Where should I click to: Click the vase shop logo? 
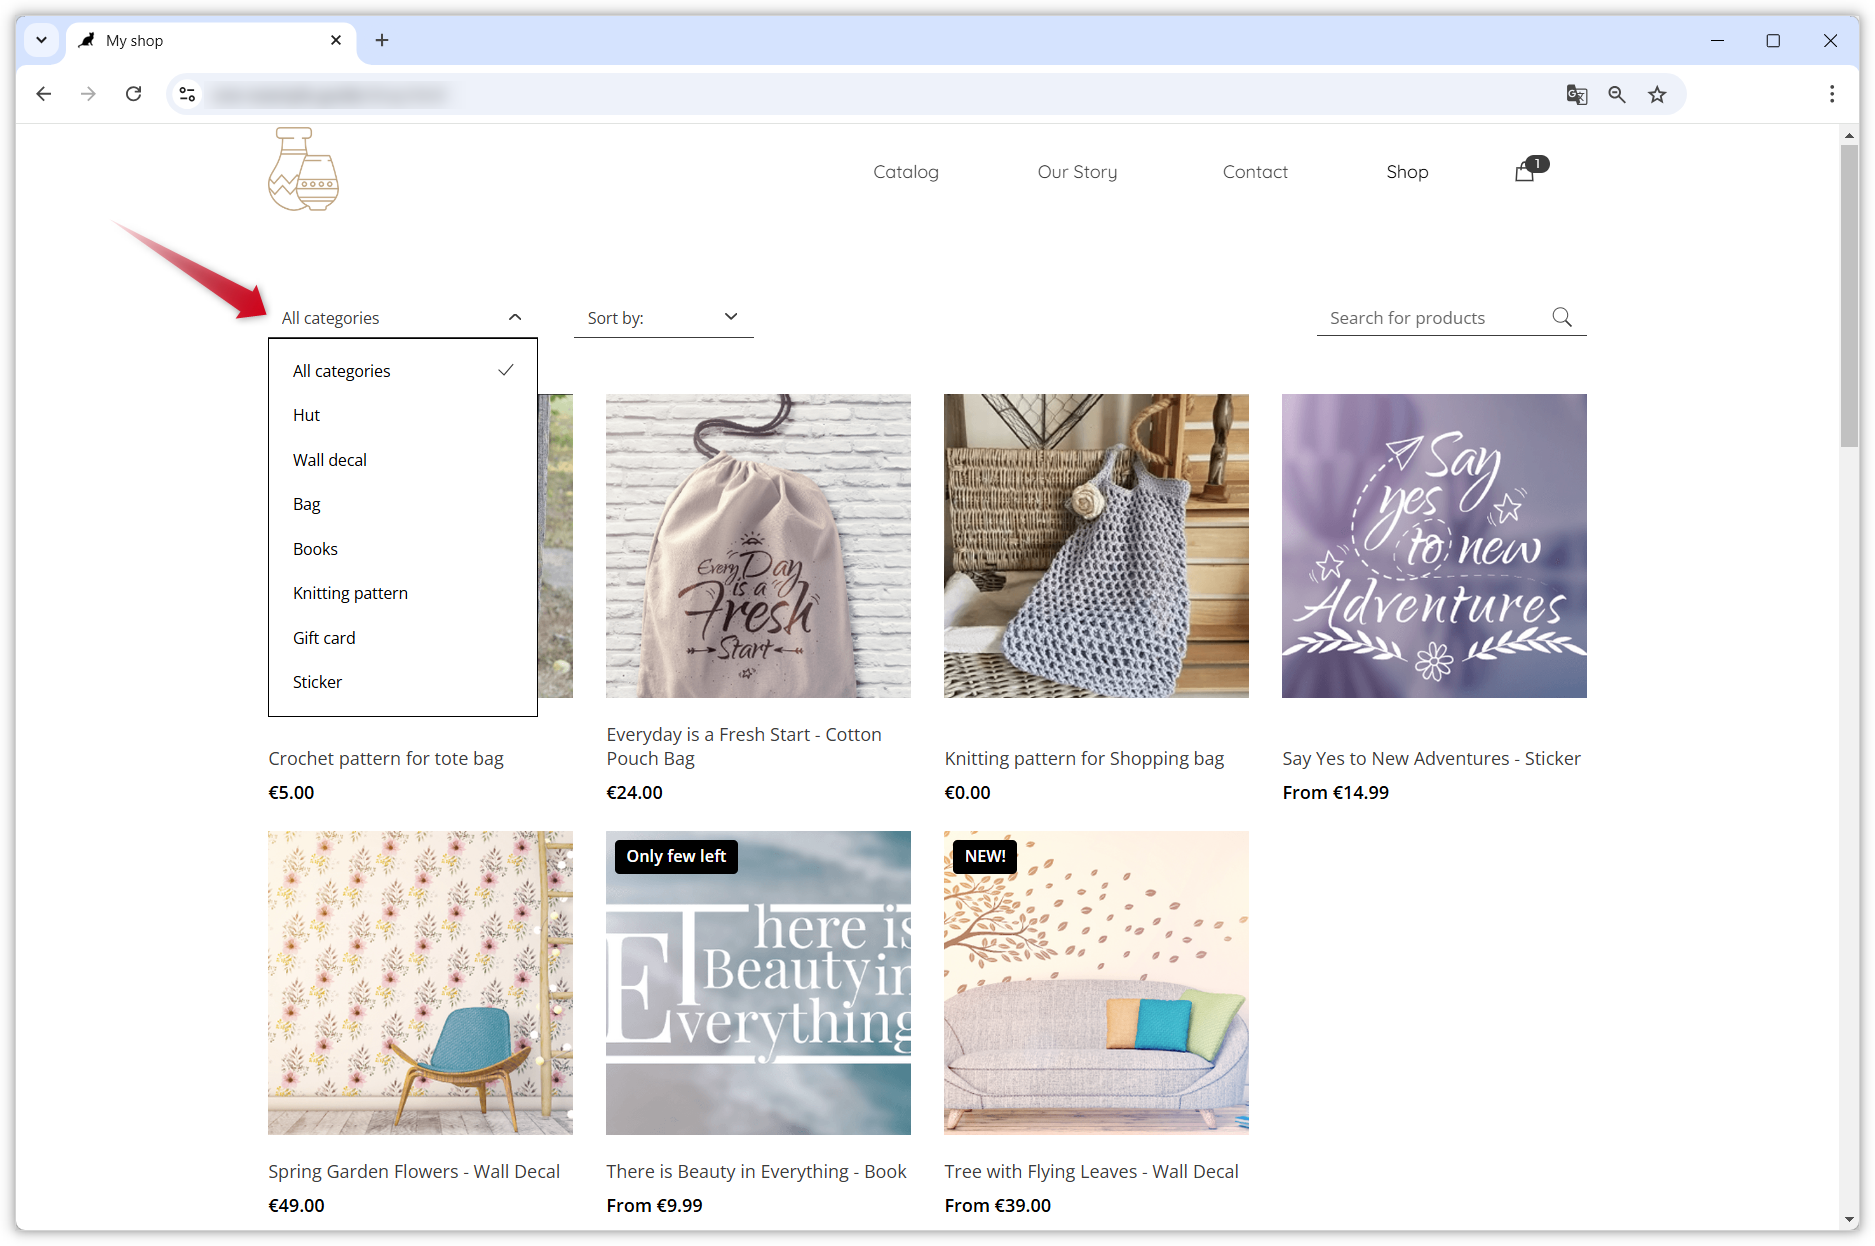(x=304, y=169)
